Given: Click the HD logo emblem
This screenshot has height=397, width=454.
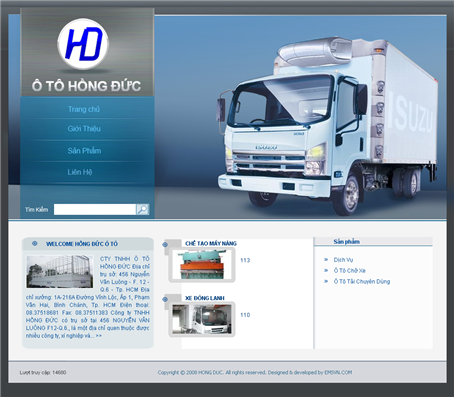Looking at the screenshot, I should point(83,44).
